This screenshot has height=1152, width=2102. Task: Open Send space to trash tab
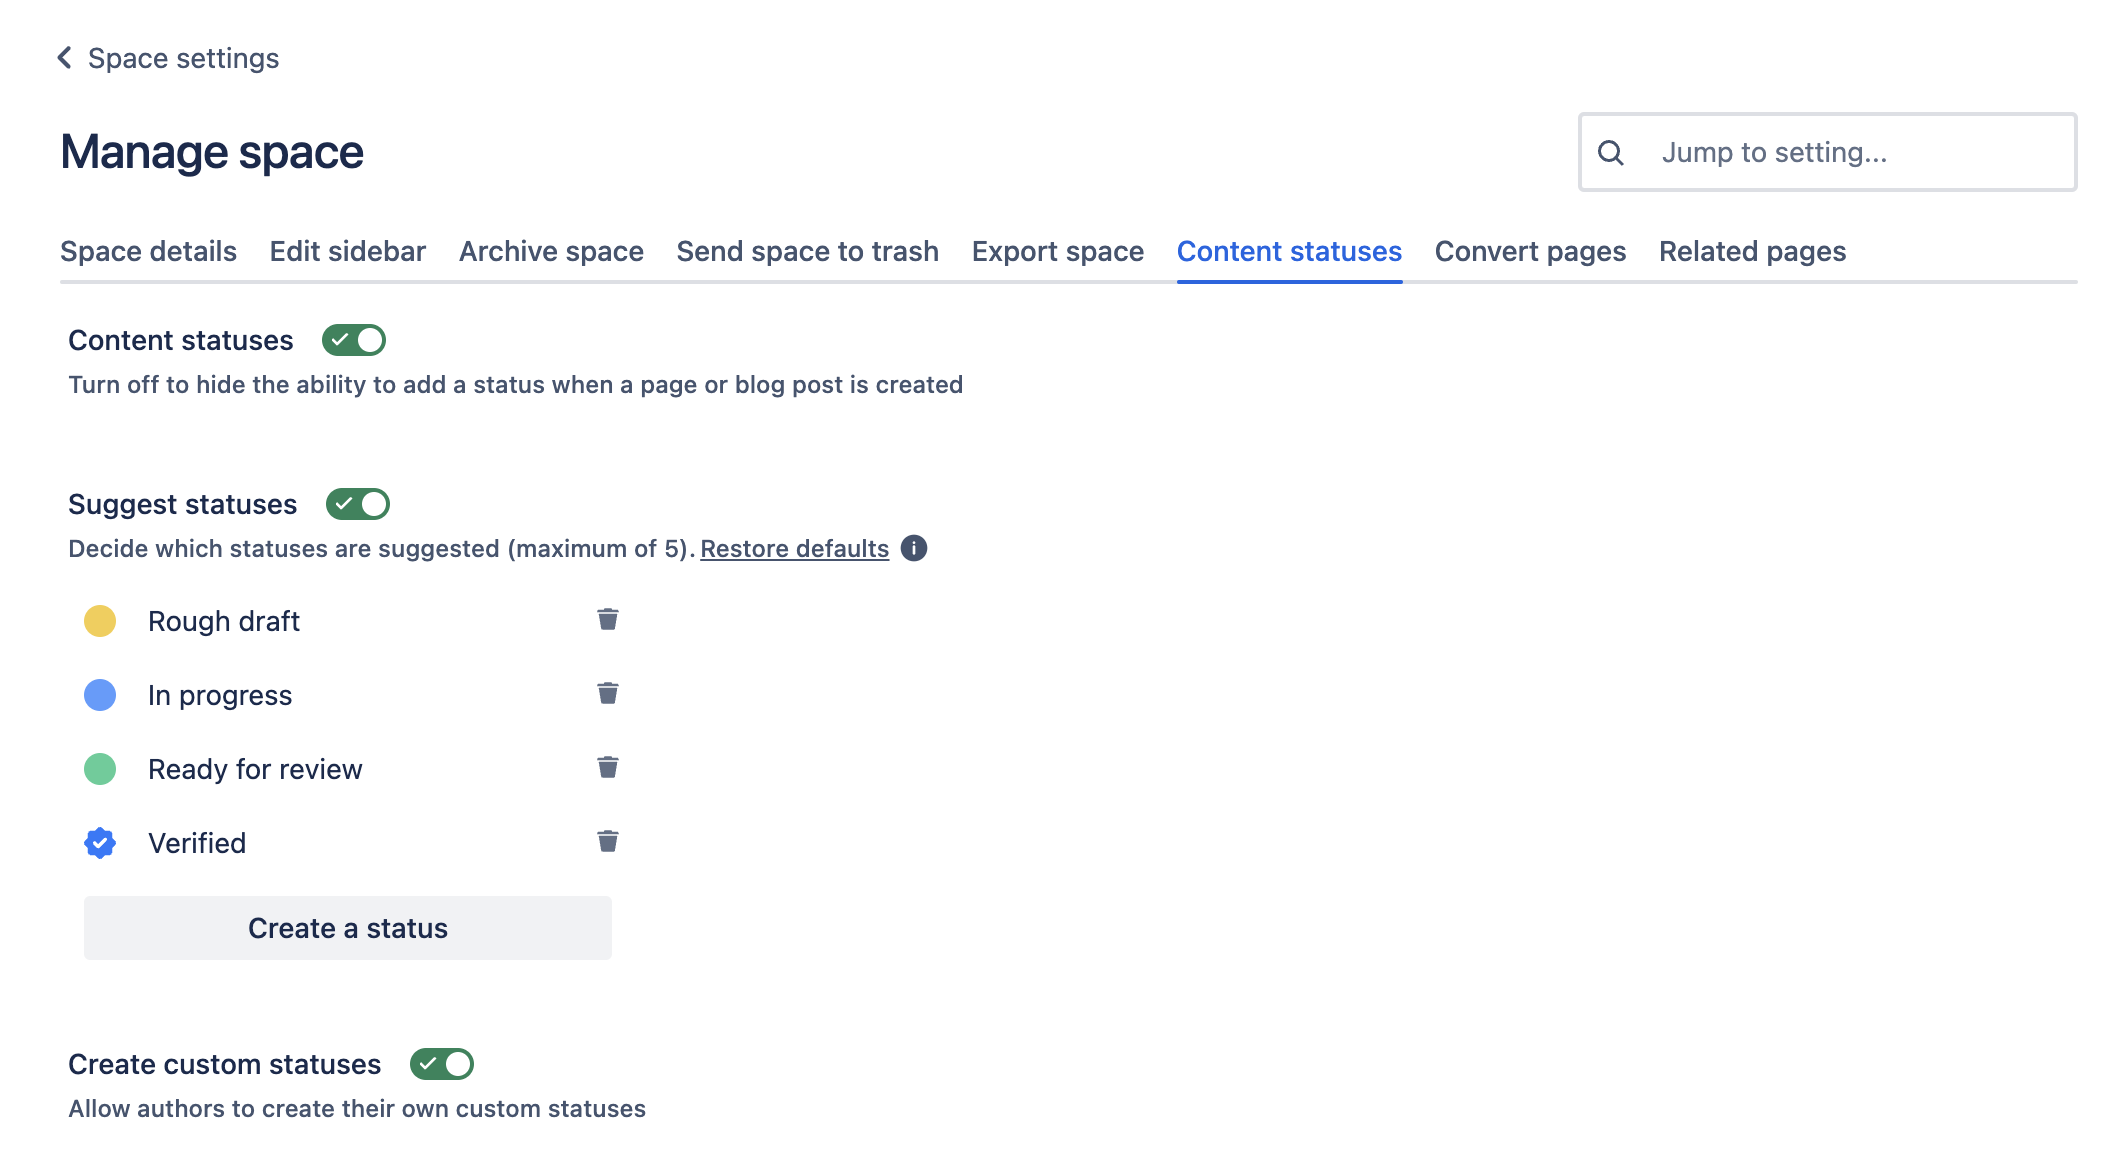(x=808, y=251)
